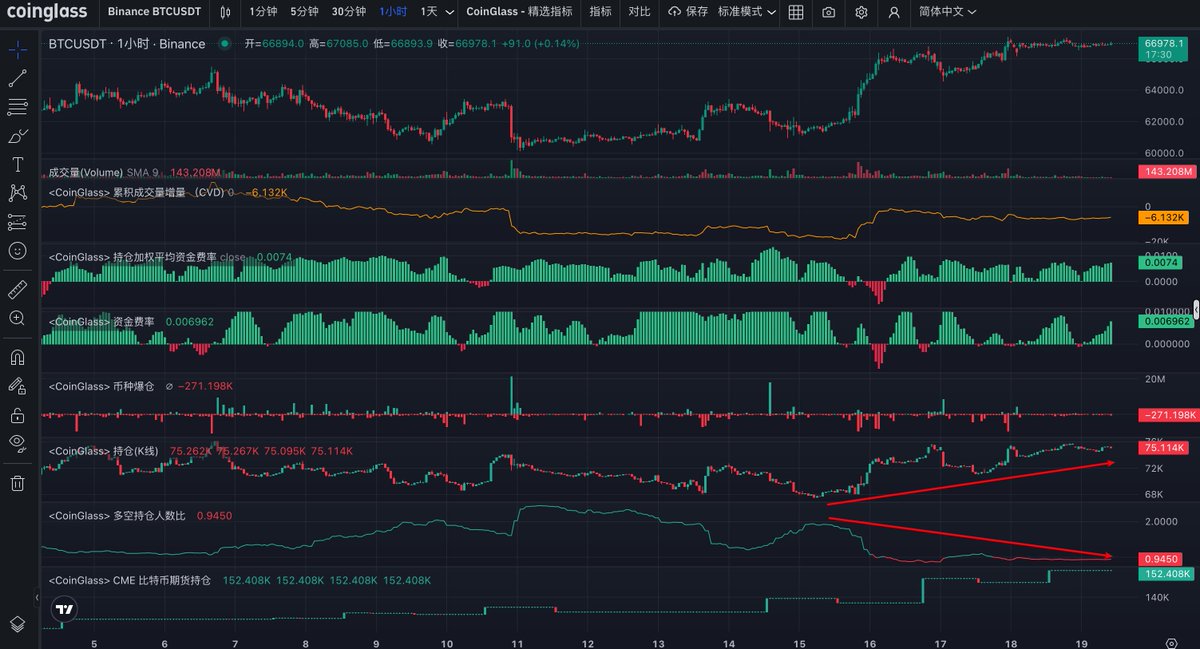Open the Fibonacci retracement tools

click(x=17, y=107)
